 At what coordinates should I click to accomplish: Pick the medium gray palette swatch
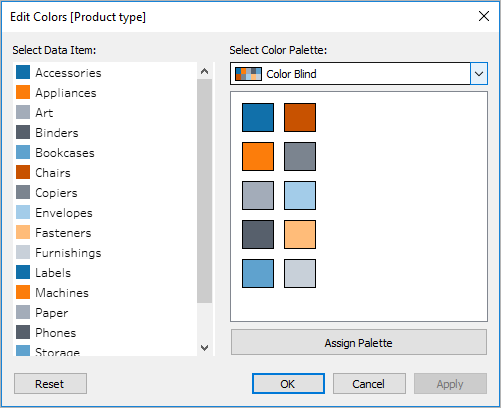click(300, 156)
